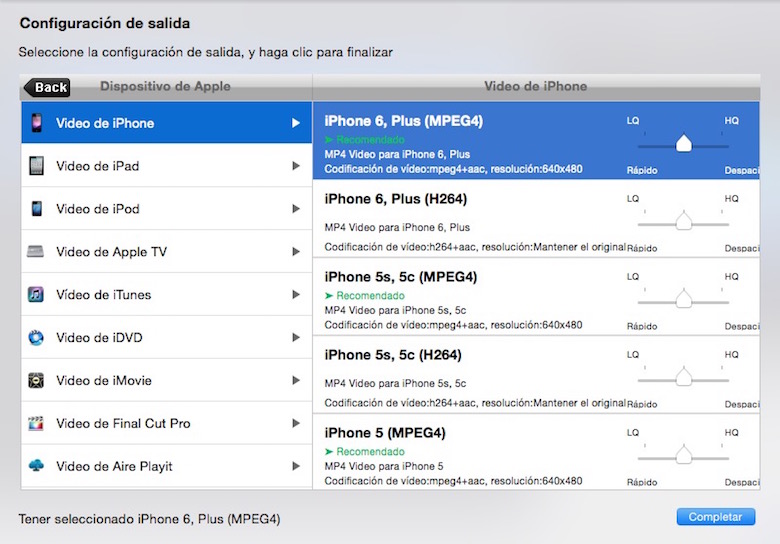Expand the Video de iPad arrow

296,166
